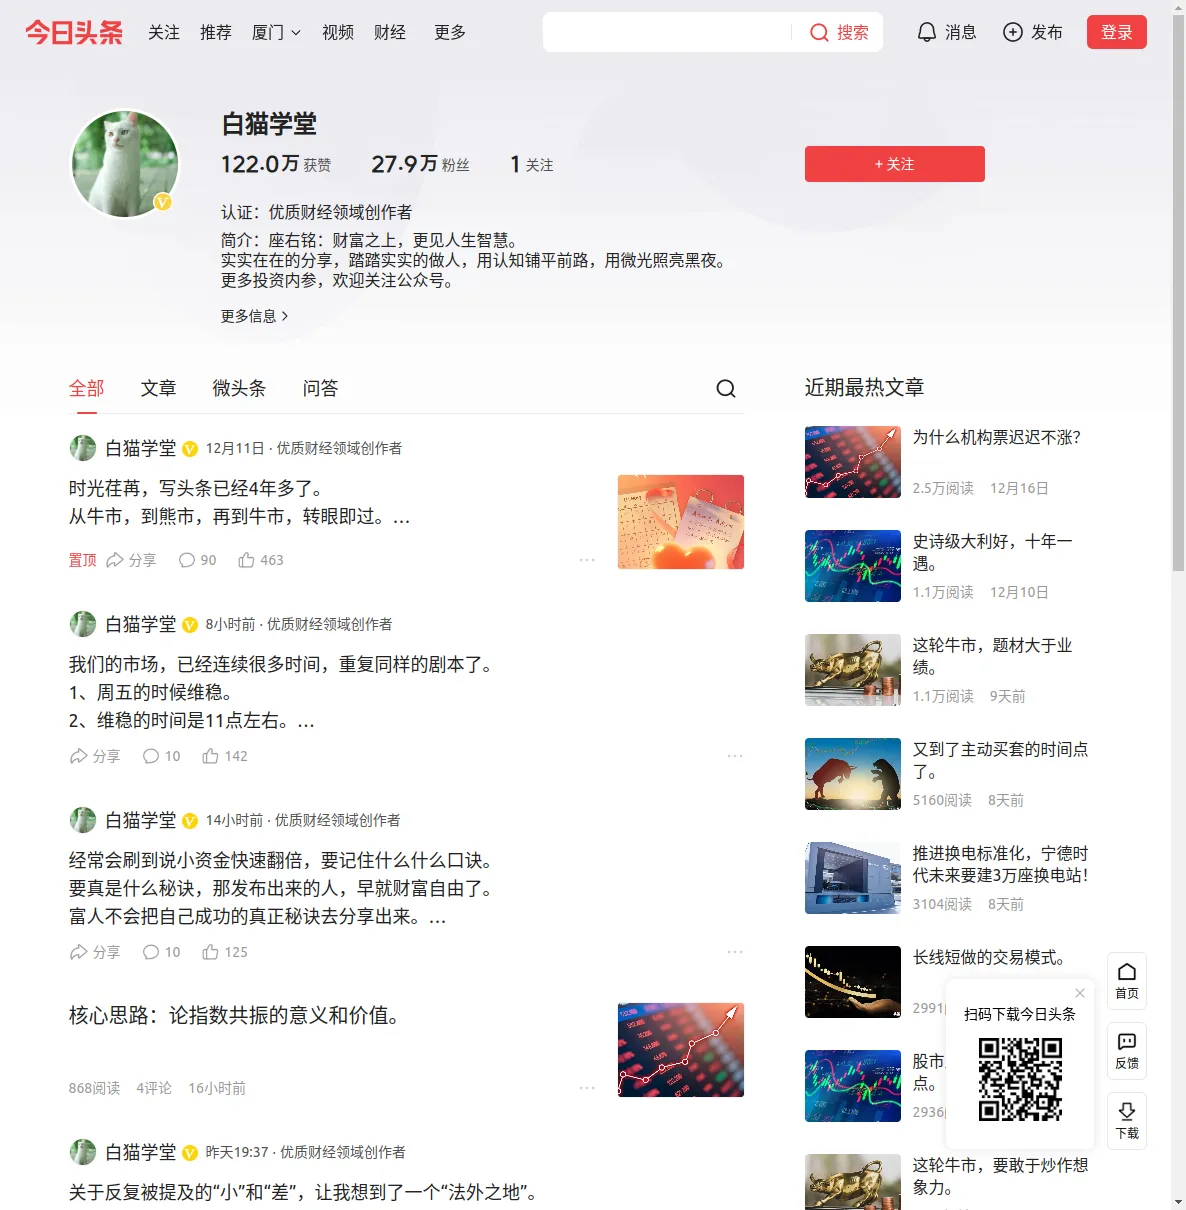Open hot article 又到了主动买套的时间点了
1186x1210 pixels.
(1000, 760)
